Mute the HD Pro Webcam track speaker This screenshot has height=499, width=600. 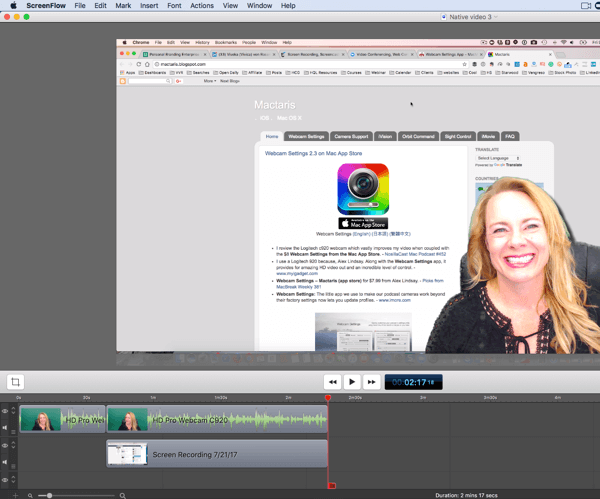point(5,427)
